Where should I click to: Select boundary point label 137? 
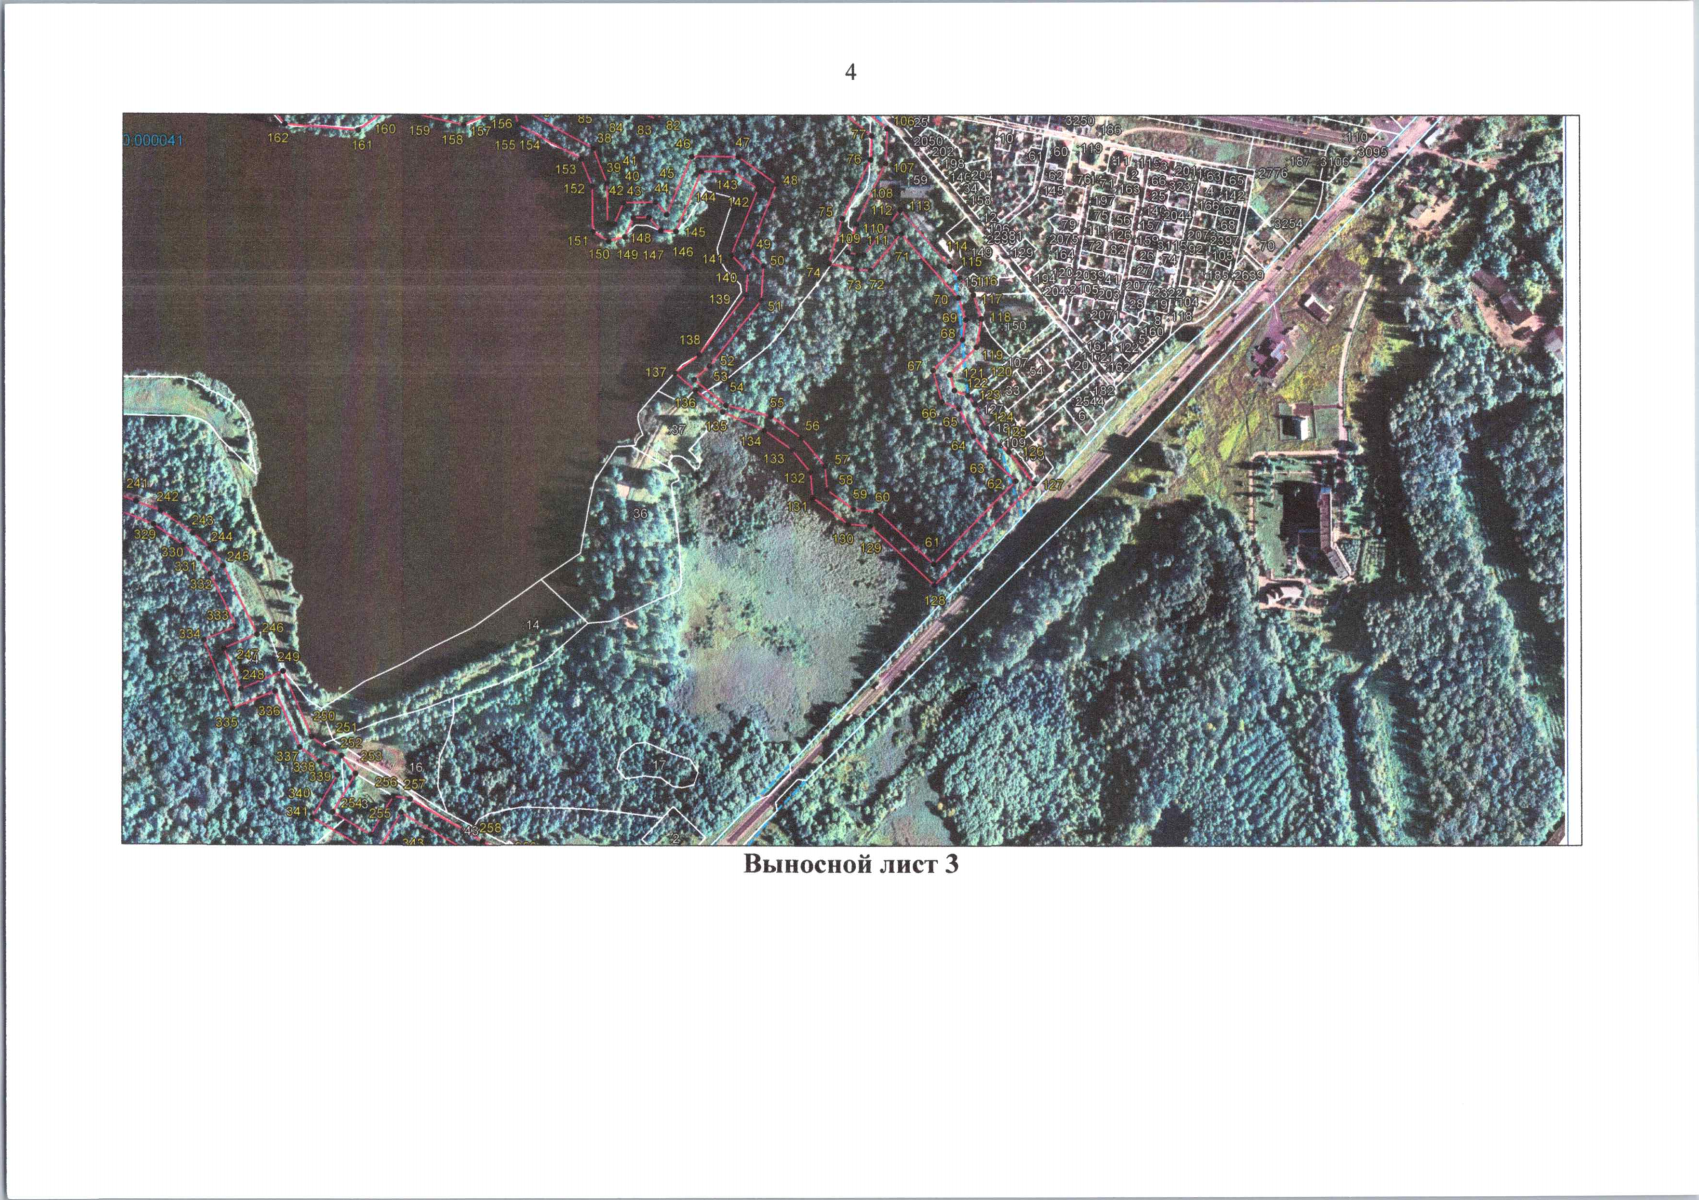[x=655, y=372]
